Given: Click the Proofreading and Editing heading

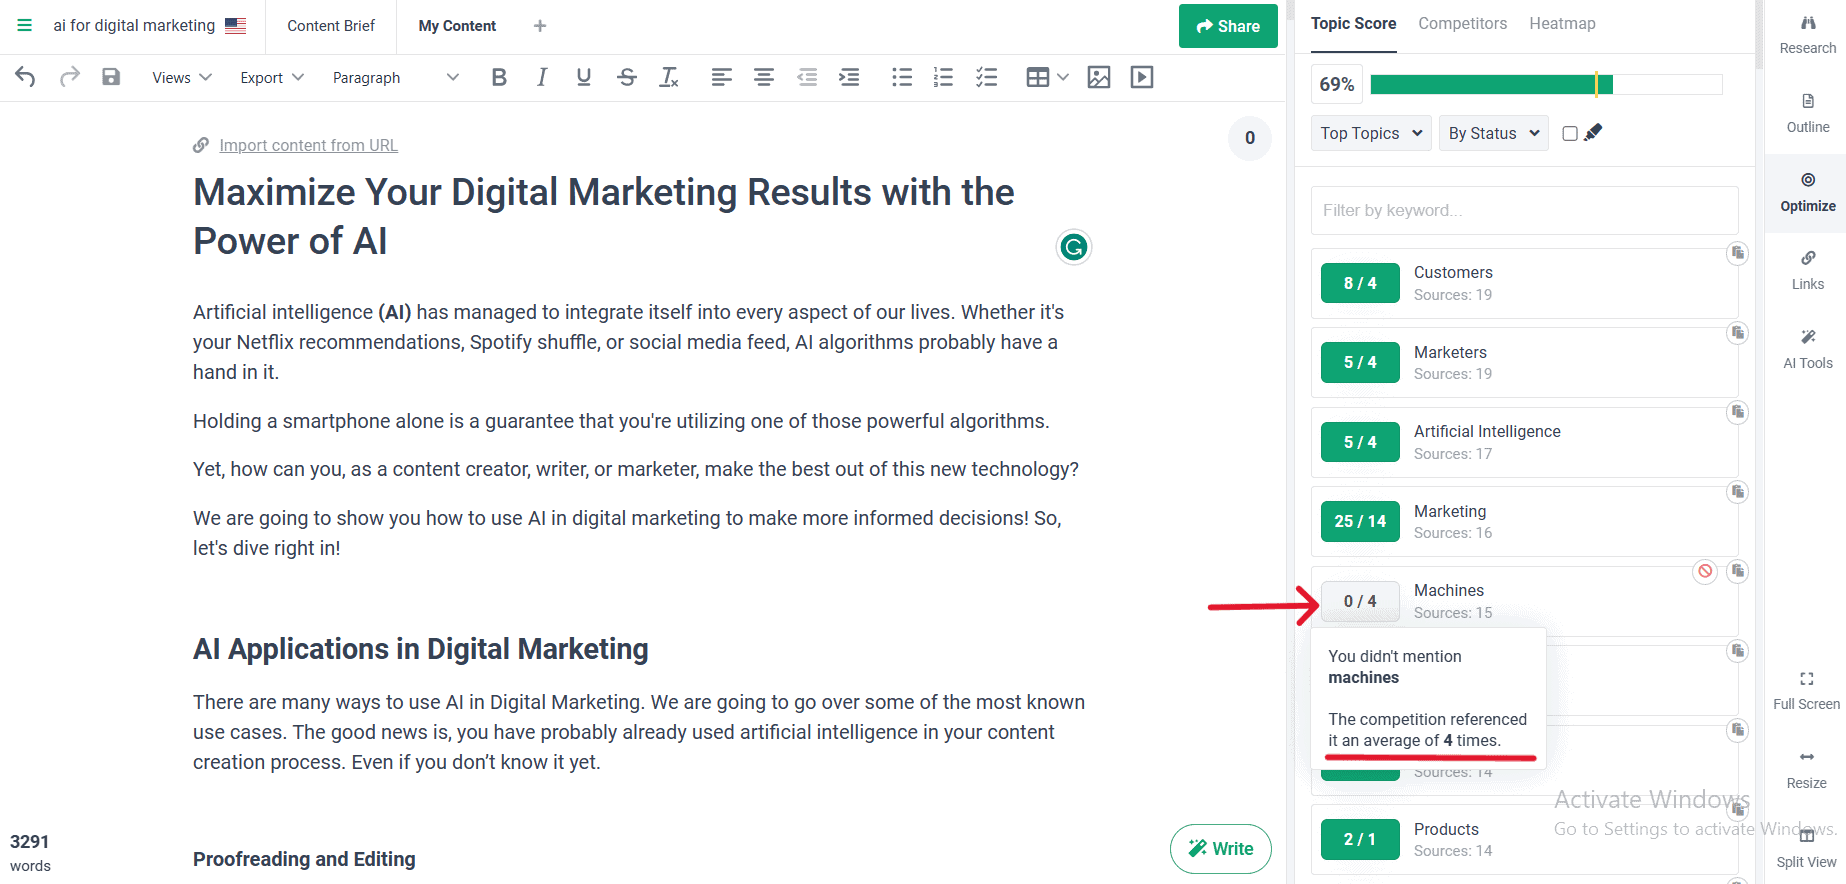Looking at the screenshot, I should pos(304,859).
